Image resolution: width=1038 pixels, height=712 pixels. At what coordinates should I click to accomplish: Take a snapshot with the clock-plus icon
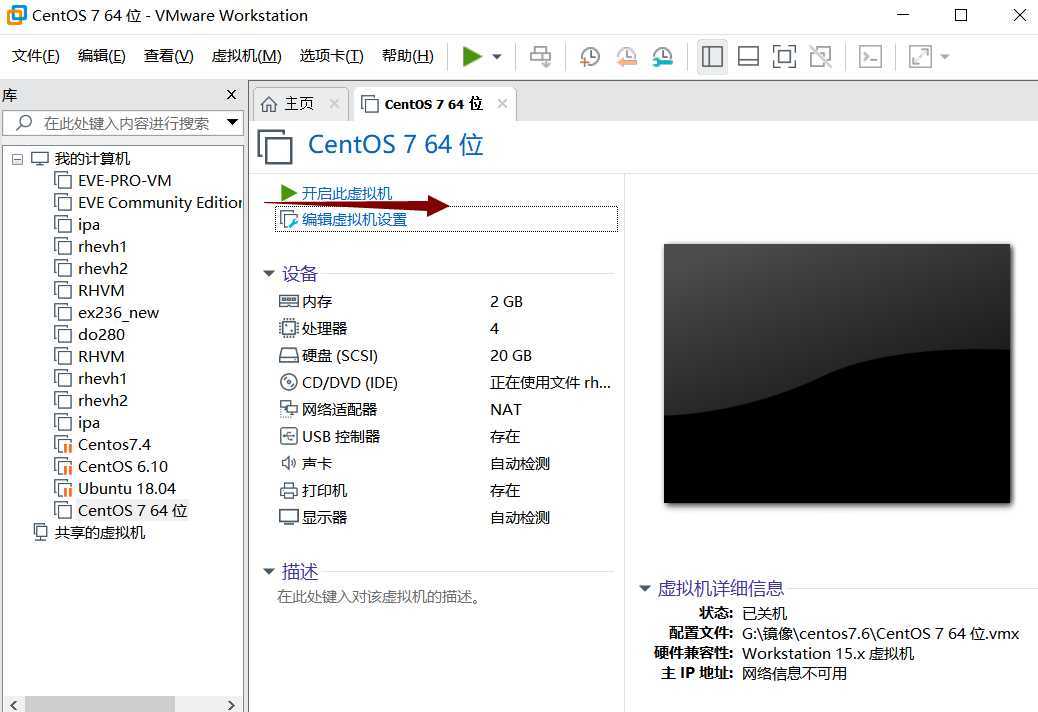pyautogui.click(x=589, y=56)
